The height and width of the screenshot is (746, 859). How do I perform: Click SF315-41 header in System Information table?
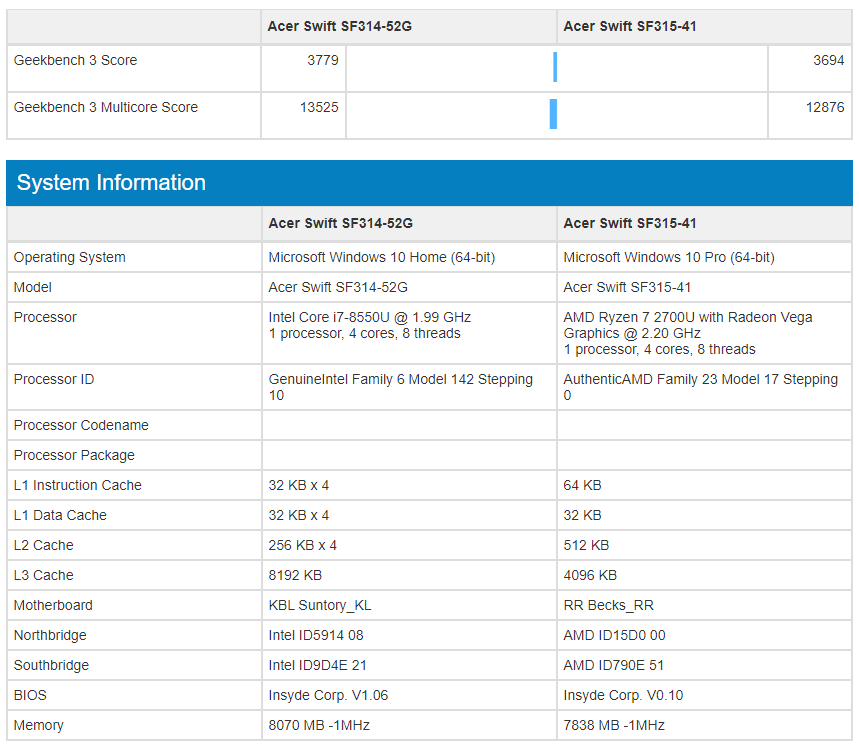[630, 223]
